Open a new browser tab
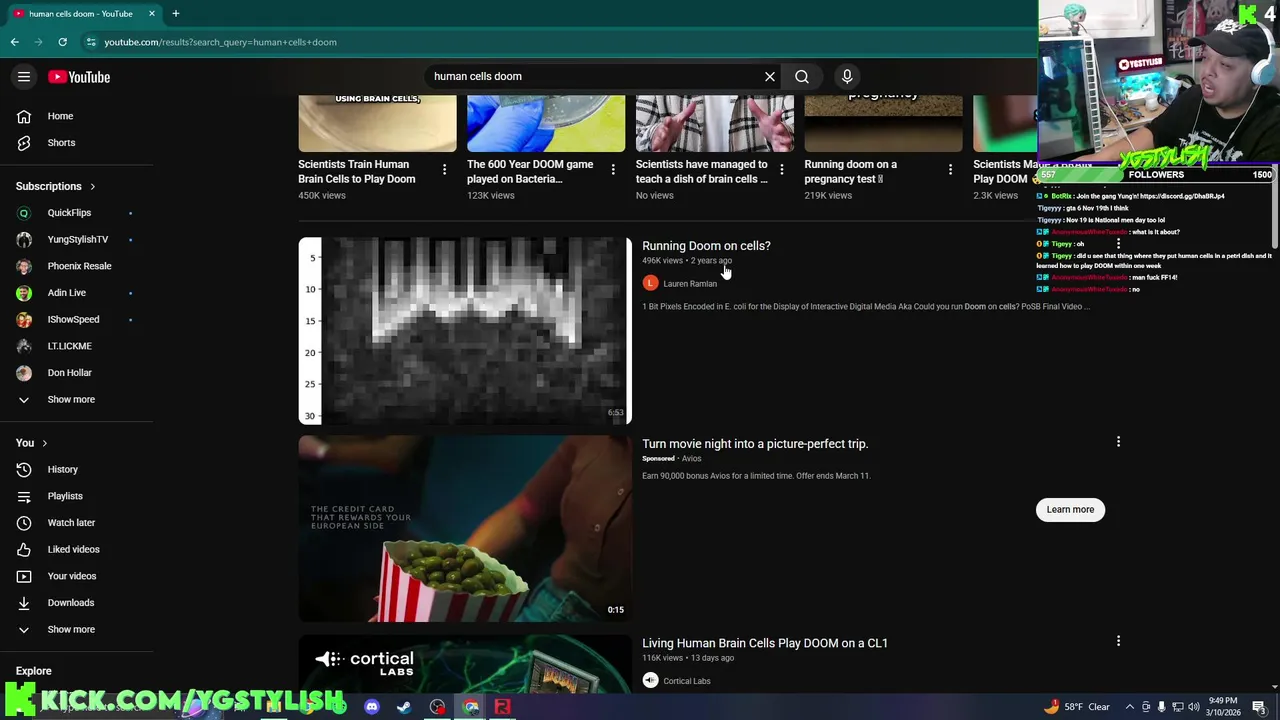Screen dimensions: 1280x720 tap(175, 13)
